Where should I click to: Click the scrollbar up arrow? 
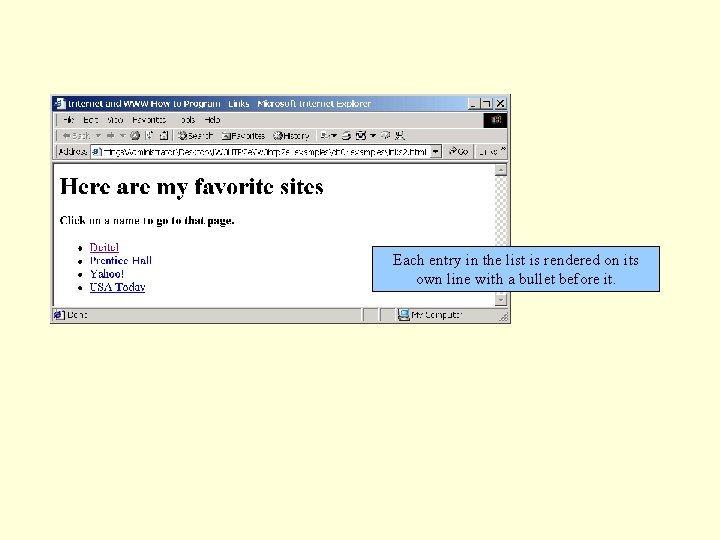coord(501,170)
